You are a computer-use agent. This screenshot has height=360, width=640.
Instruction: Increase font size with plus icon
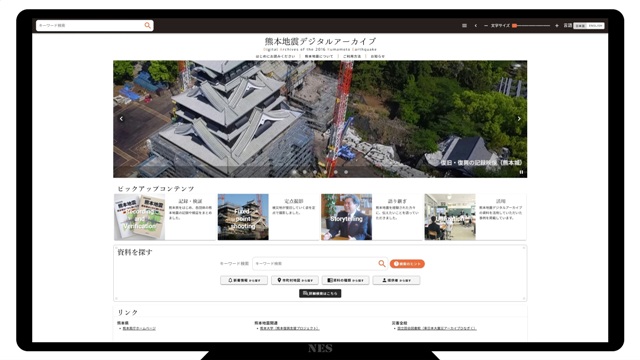pyautogui.click(x=556, y=25)
